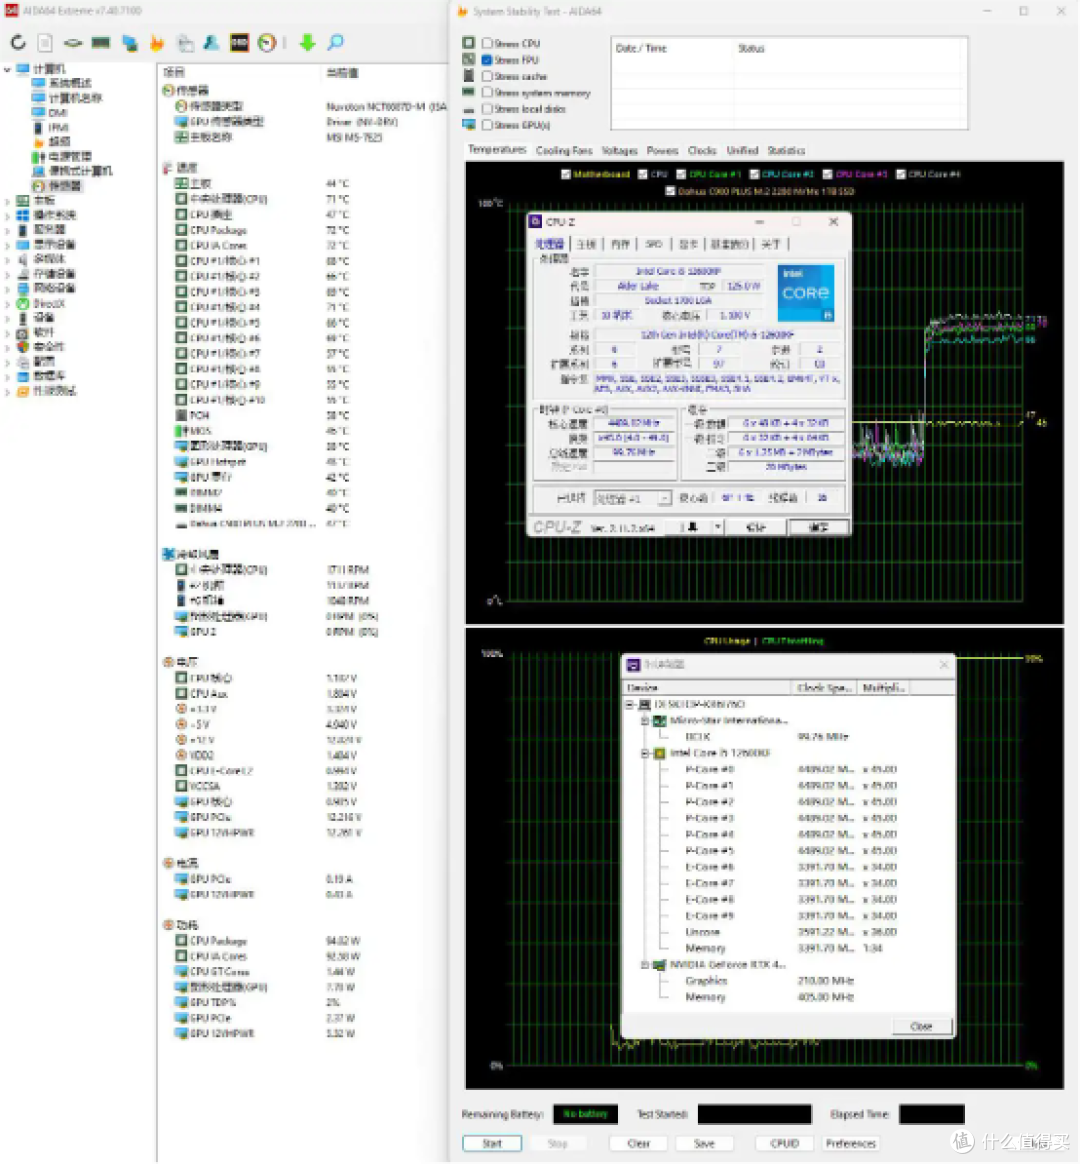Open the black OSD sensor panel toolbar icon

pos(239,43)
